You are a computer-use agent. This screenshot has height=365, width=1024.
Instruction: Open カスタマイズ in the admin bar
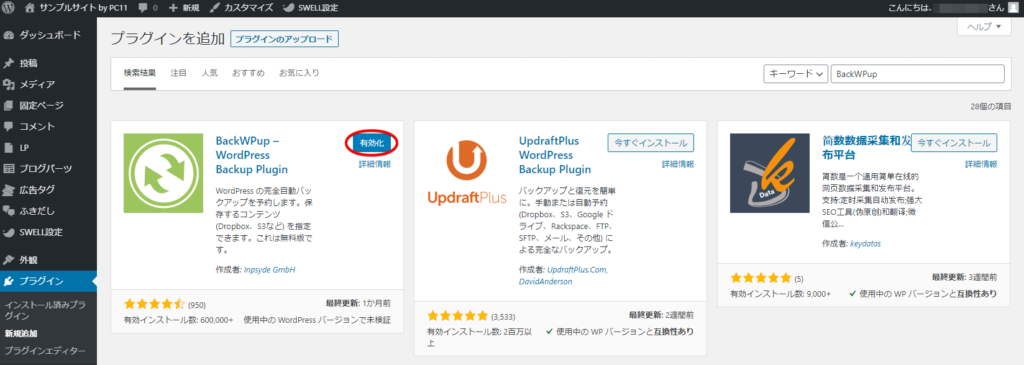[x=242, y=8]
